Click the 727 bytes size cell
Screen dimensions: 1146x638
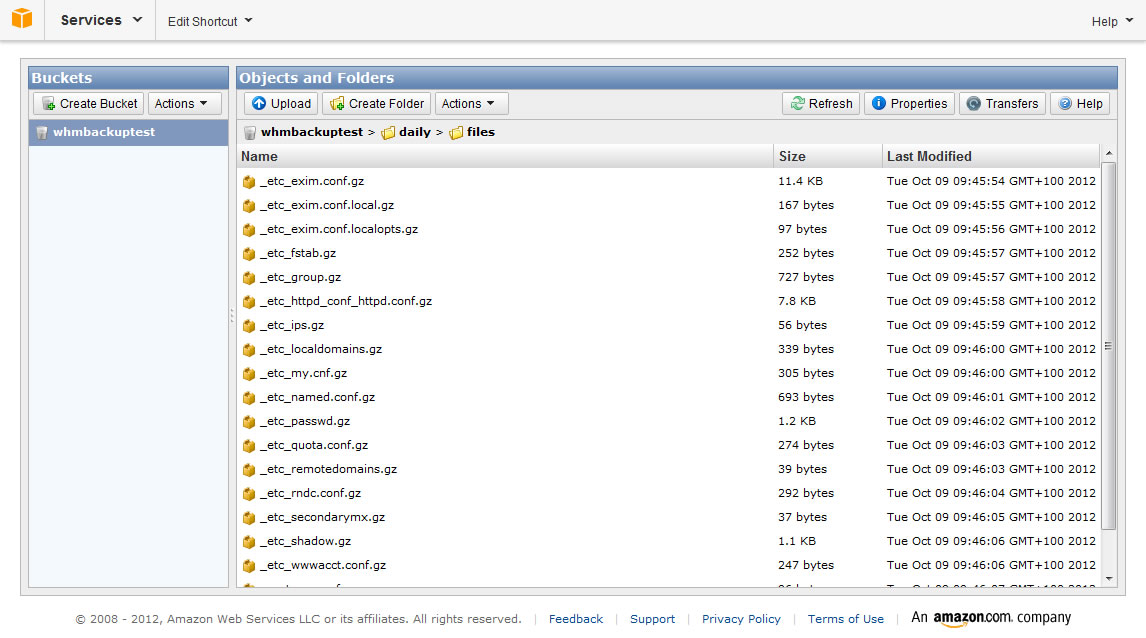click(x=806, y=278)
